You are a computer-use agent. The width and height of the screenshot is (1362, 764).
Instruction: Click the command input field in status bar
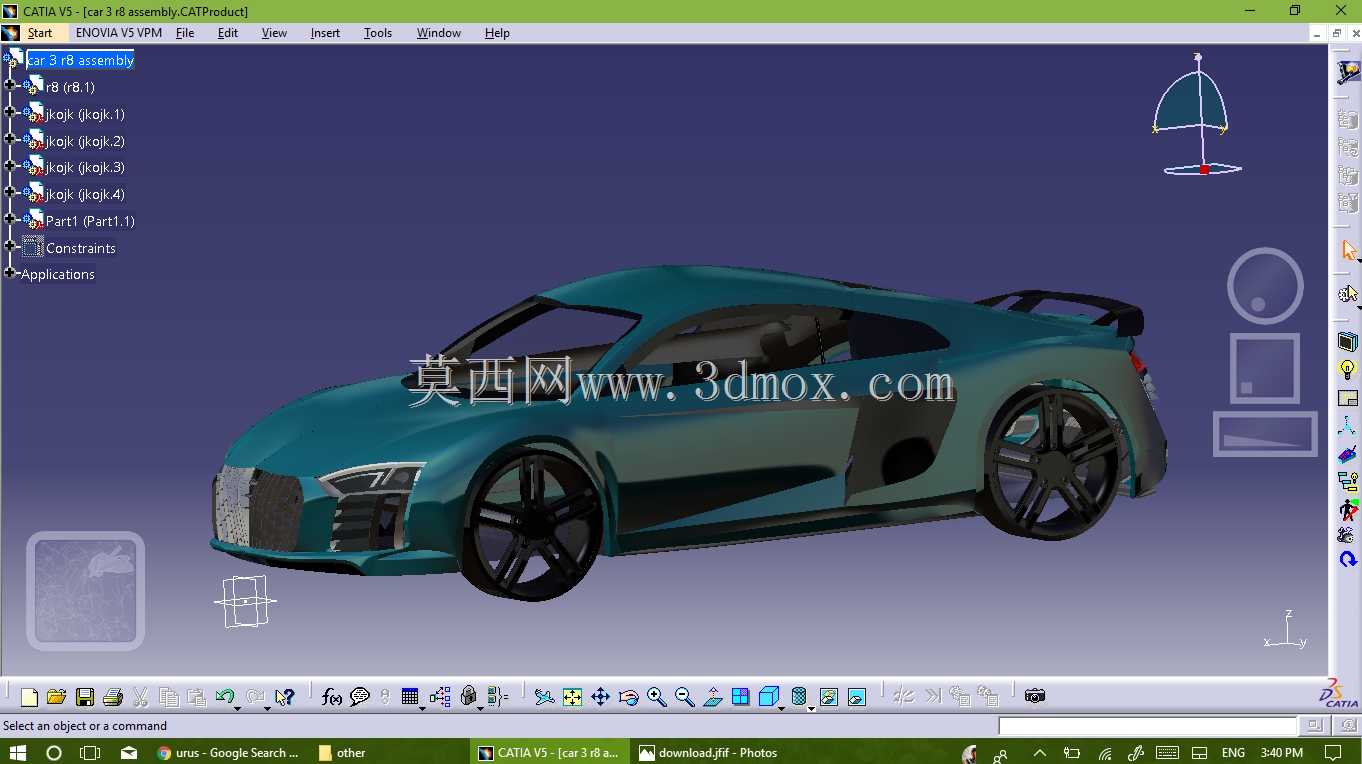coord(1148,726)
